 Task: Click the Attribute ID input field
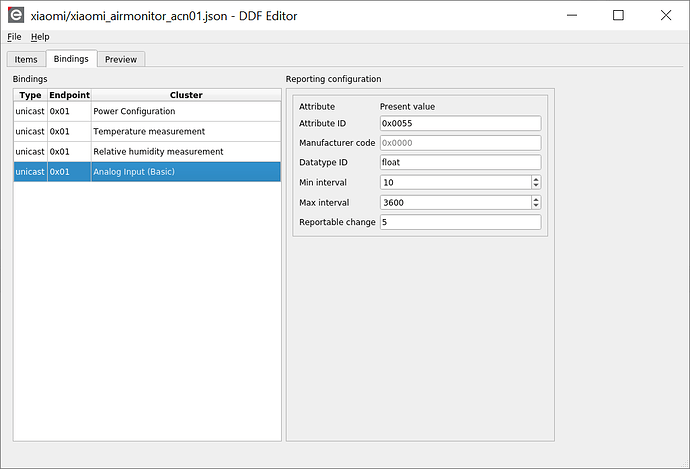tap(460, 123)
